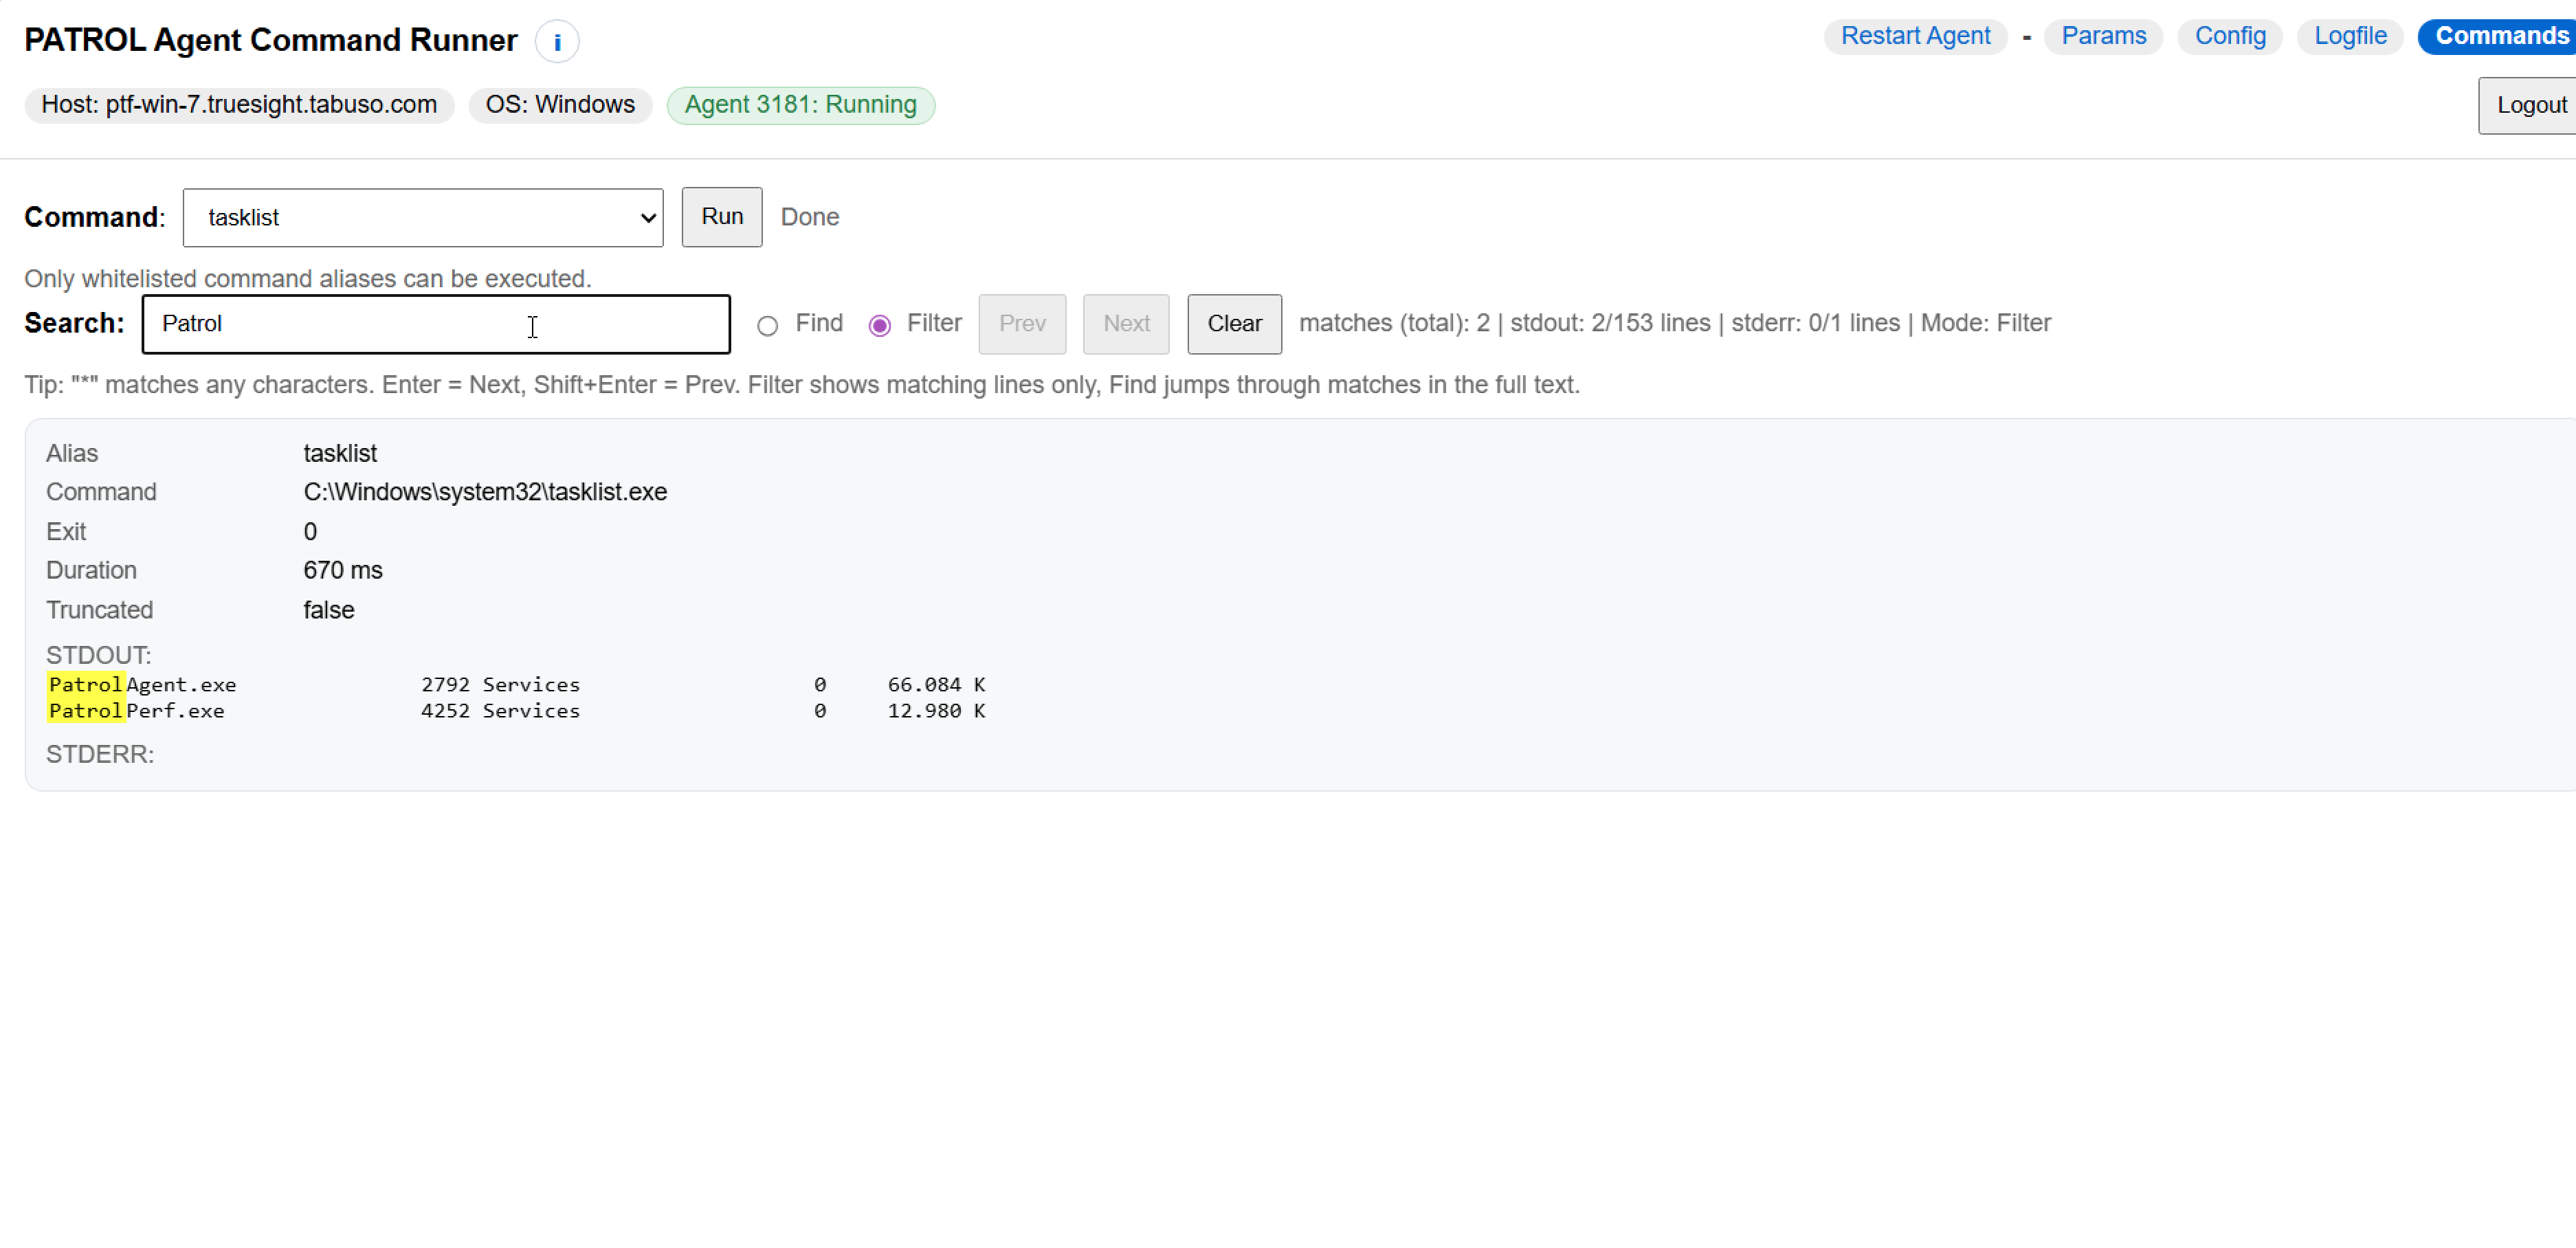Click the Host name badge
This screenshot has height=1248, width=2576.
pyautogui.click(x=239, y=105)
